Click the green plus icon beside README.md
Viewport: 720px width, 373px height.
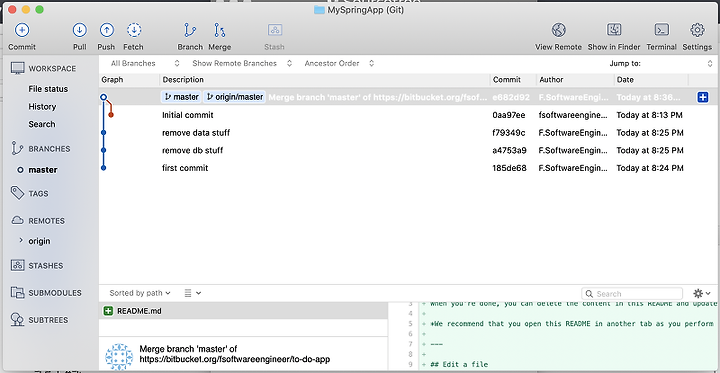[108, 311]
